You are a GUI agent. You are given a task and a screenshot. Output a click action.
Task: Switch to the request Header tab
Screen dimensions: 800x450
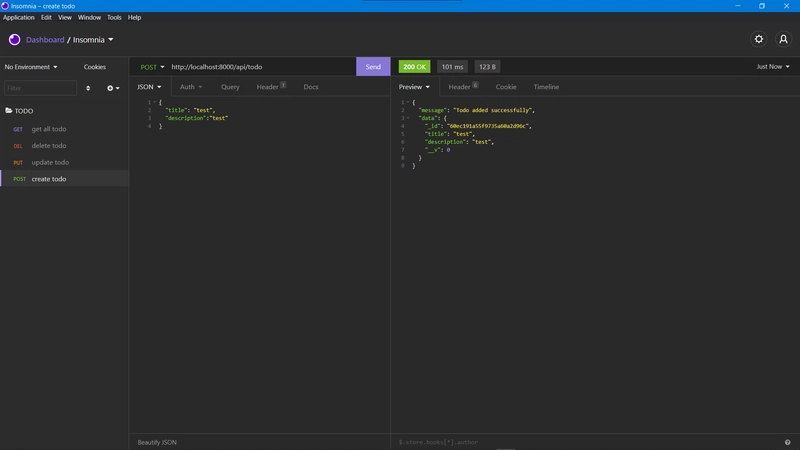[x=271, y=87]
